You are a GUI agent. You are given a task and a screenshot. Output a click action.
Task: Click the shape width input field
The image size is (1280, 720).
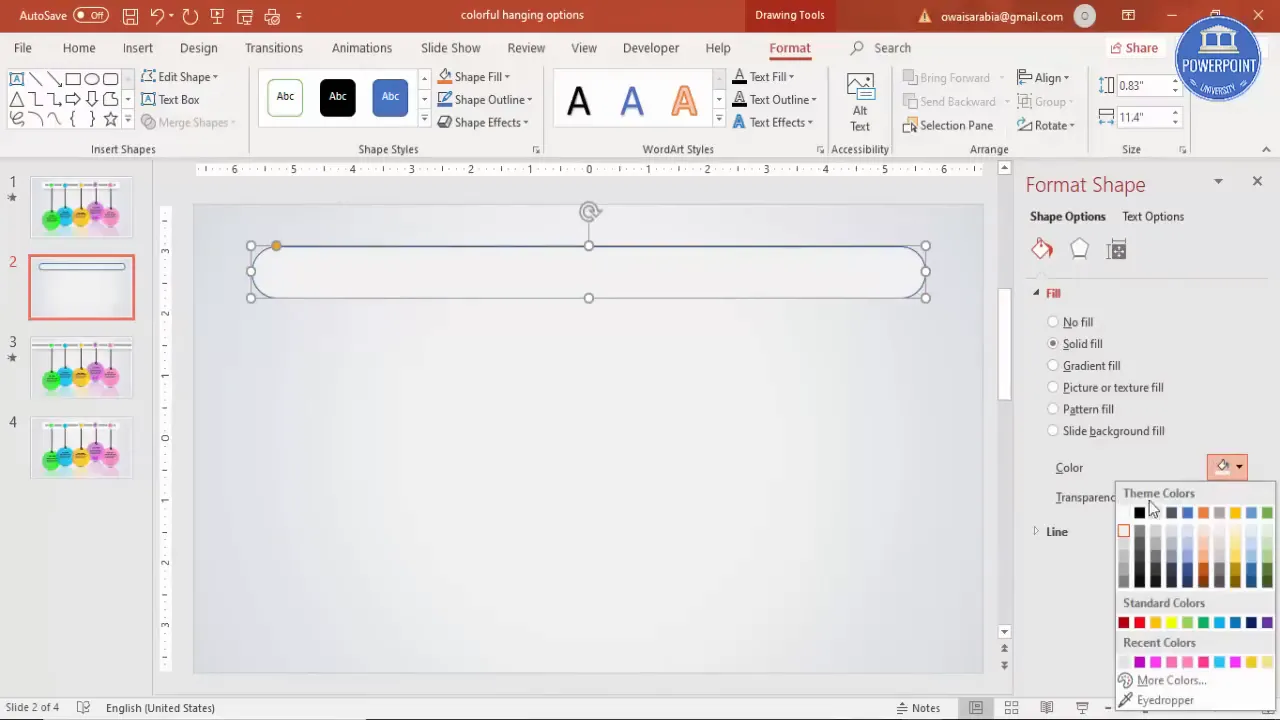click(1144, 117)
